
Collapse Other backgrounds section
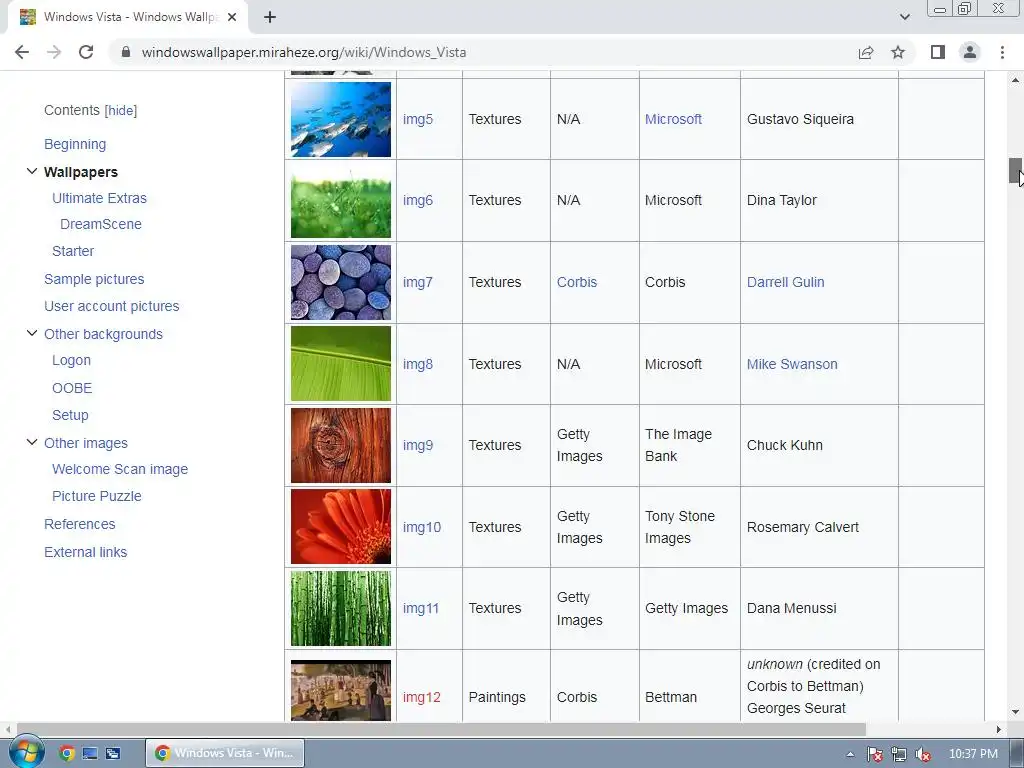click(x=31, y=333)
